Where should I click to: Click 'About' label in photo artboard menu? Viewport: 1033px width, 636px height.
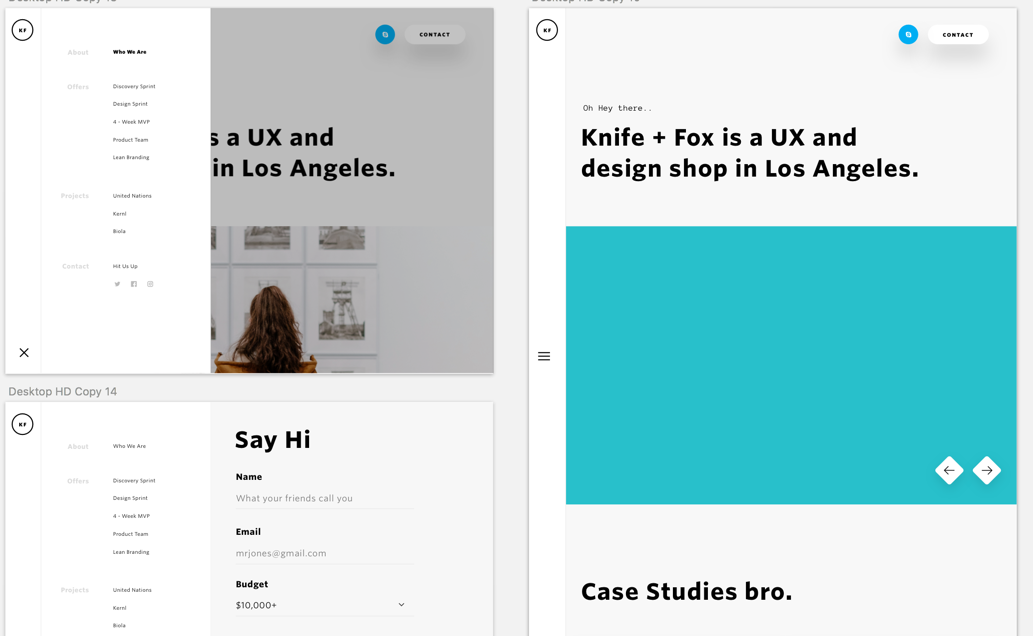pyautogui.click(x=78, y=52)
